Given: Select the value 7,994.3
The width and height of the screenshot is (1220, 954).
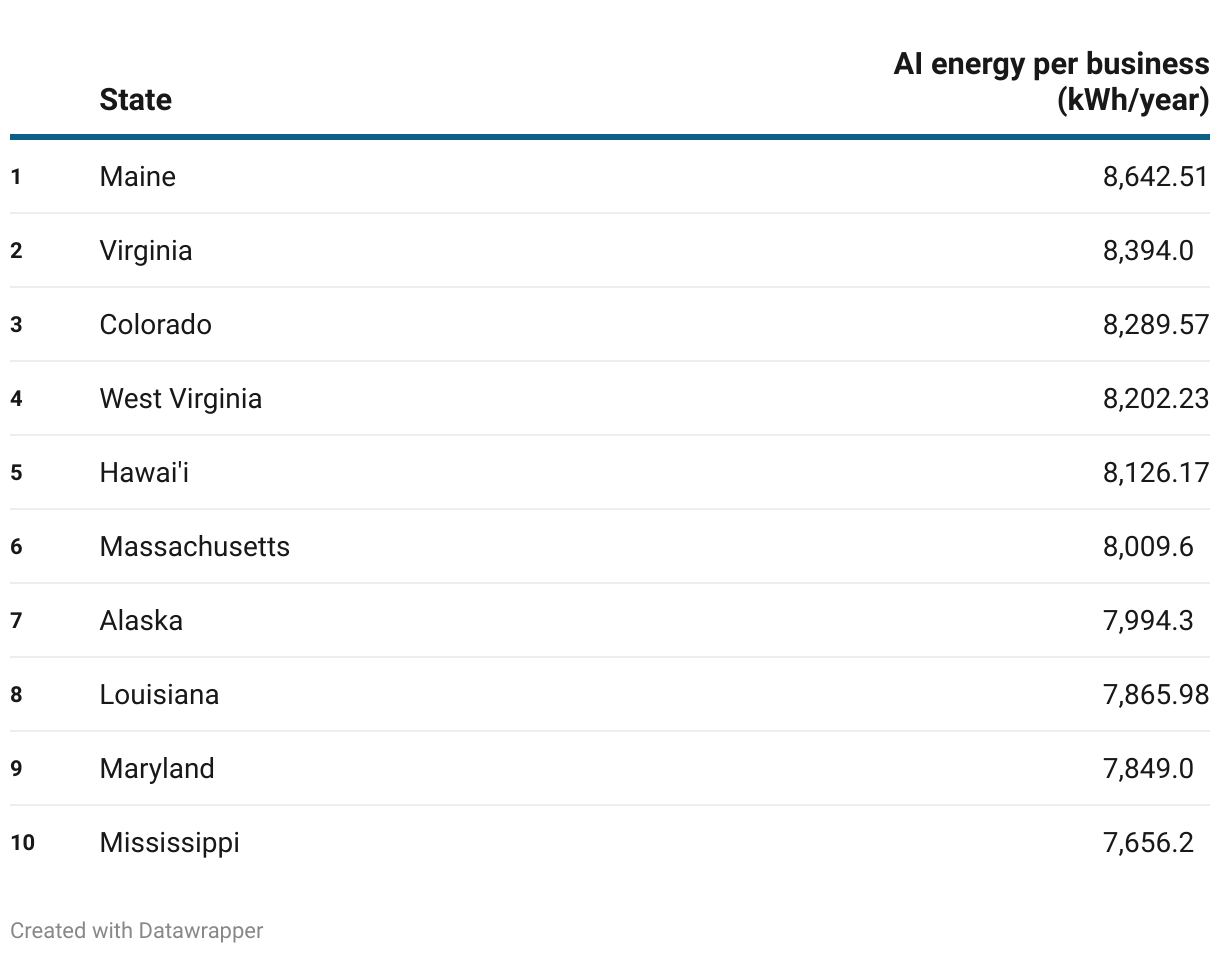Looking at the screenshot, I should (x=1148, y=621).
